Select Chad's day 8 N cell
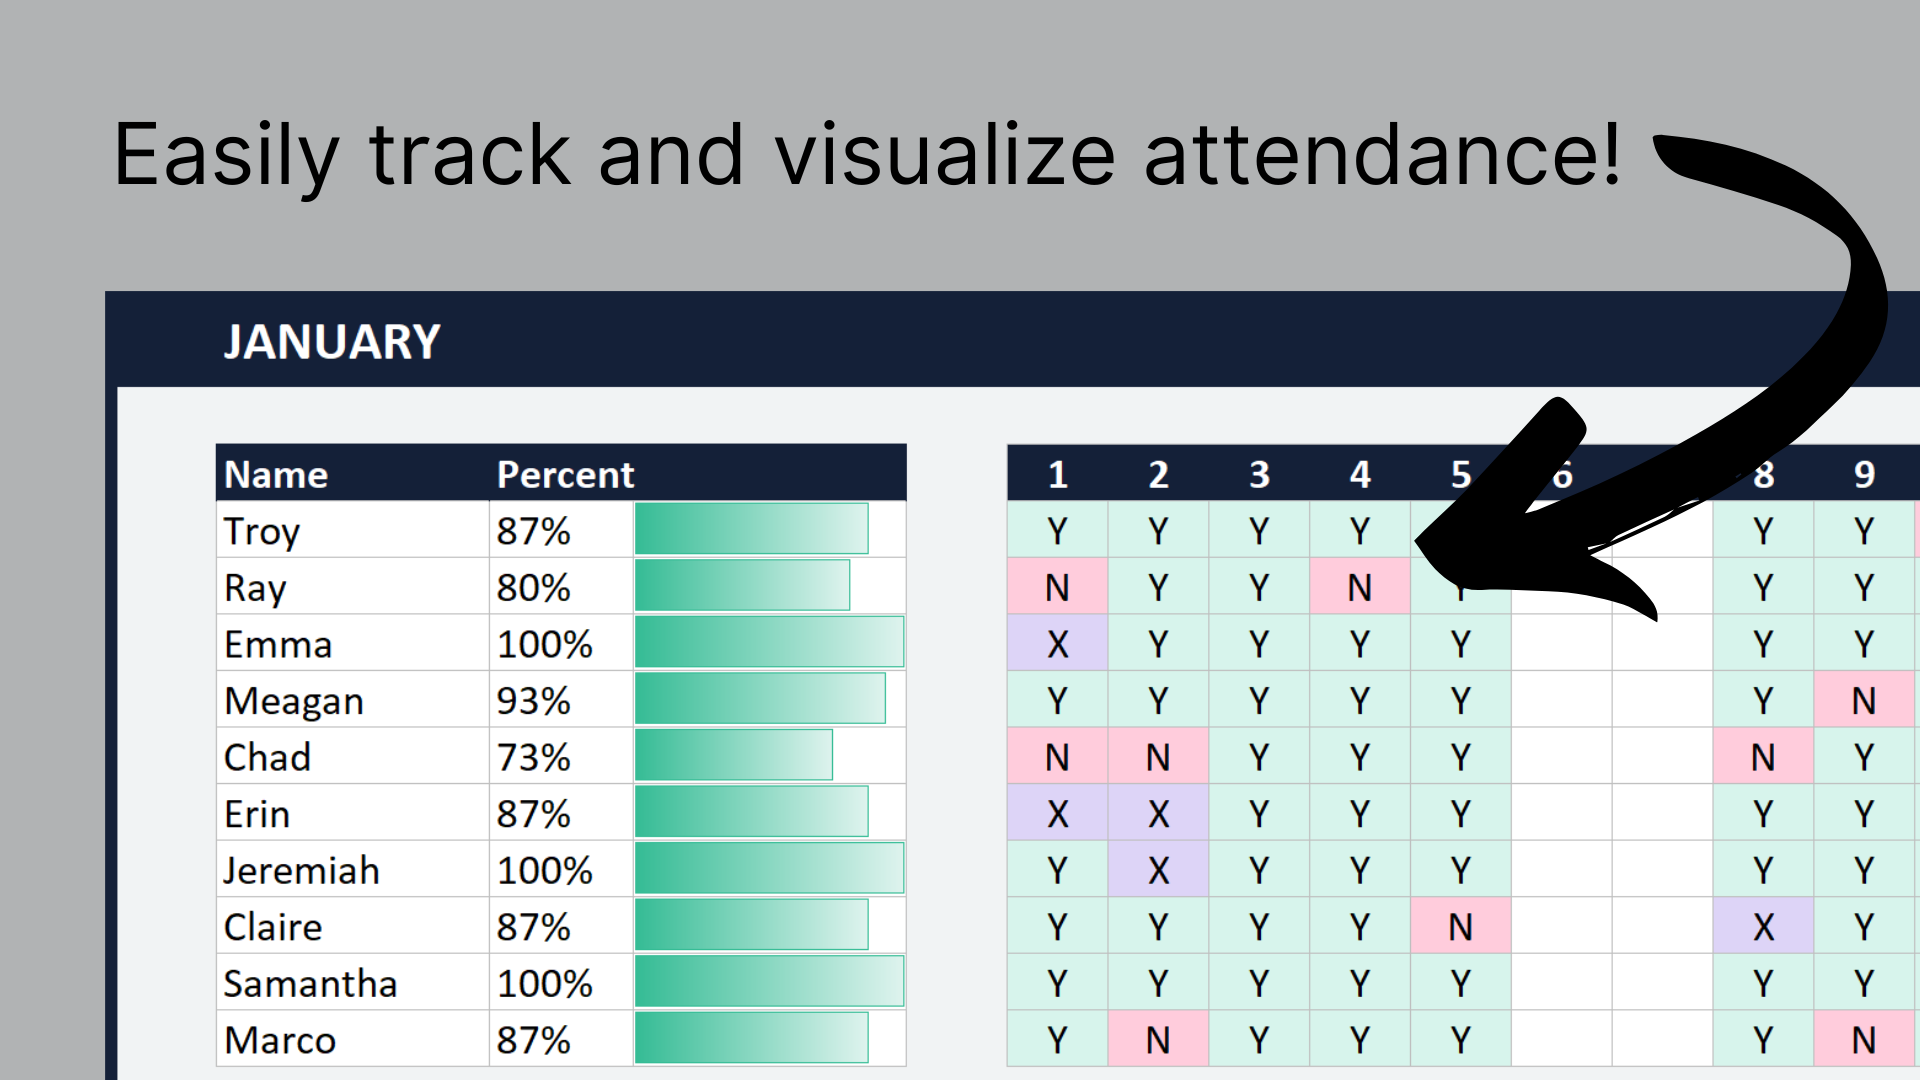Image resolution: width=1920 pixels, height=1080 pixels. click(x=1763, y=757)
